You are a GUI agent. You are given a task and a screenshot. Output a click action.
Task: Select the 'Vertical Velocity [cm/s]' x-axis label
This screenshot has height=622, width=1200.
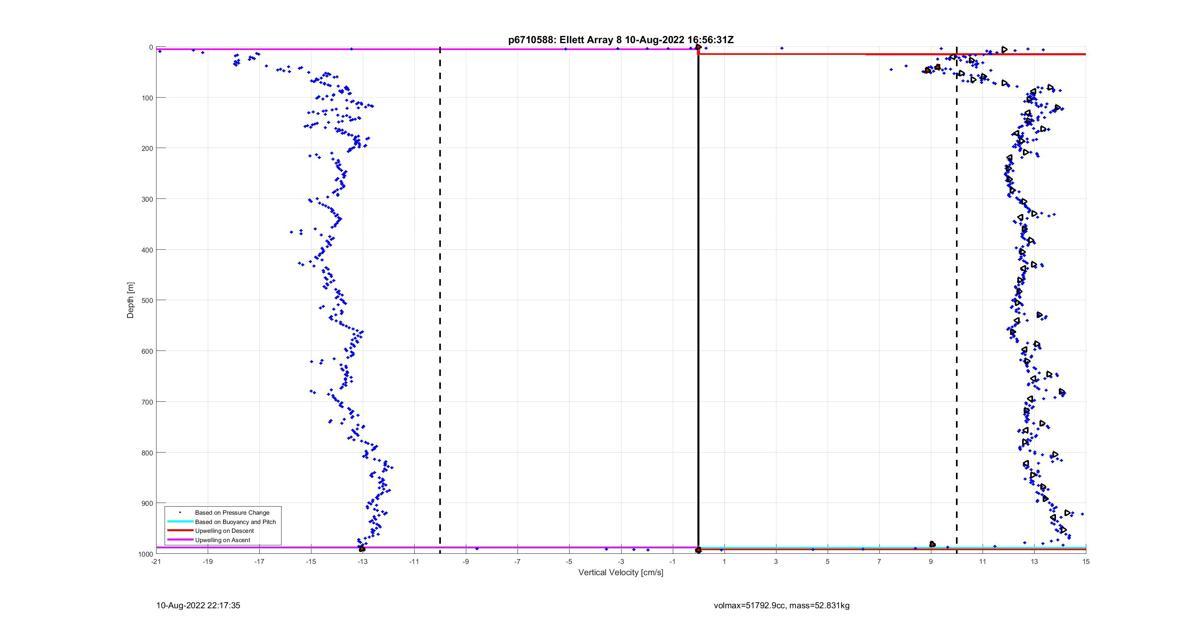tap(621, 573)
